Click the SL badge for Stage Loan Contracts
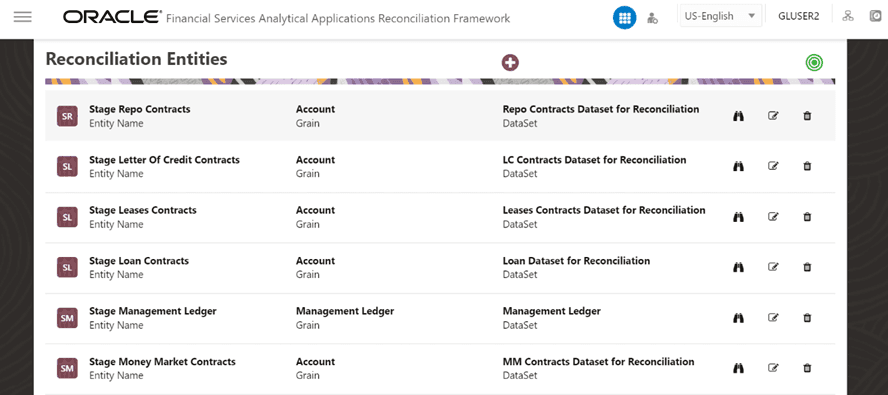This screenshot has height=395, width=888. tap(67, 267)
